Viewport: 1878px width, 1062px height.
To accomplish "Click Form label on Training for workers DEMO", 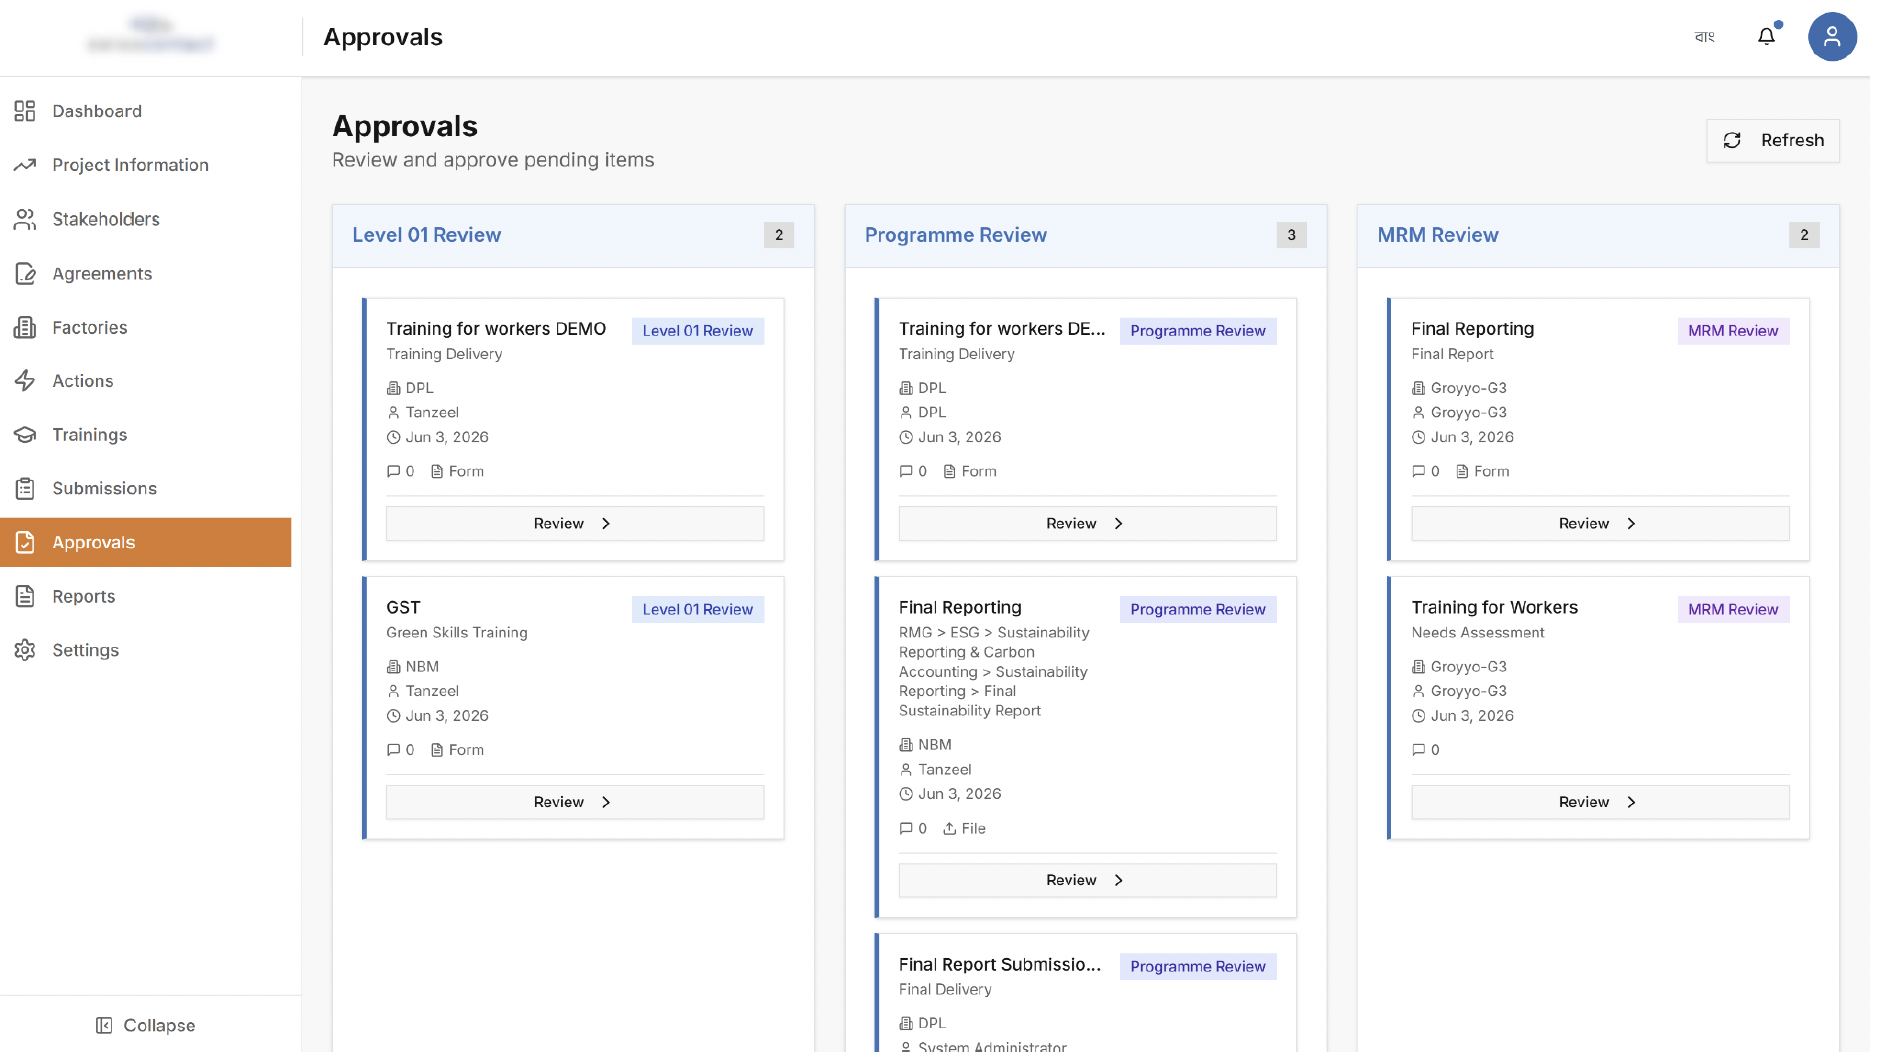I will coord(466,472).
